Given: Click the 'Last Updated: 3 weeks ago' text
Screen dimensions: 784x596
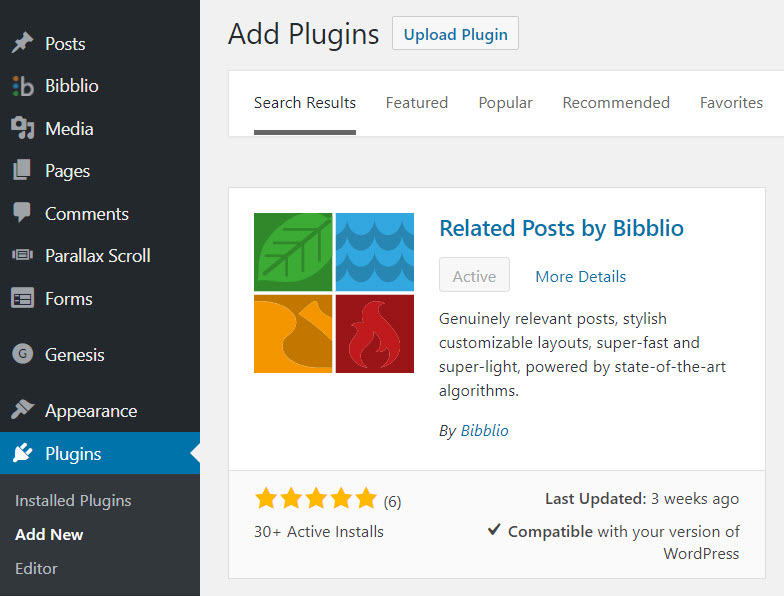Looking at the screenshot, I should tap(642, 498).
